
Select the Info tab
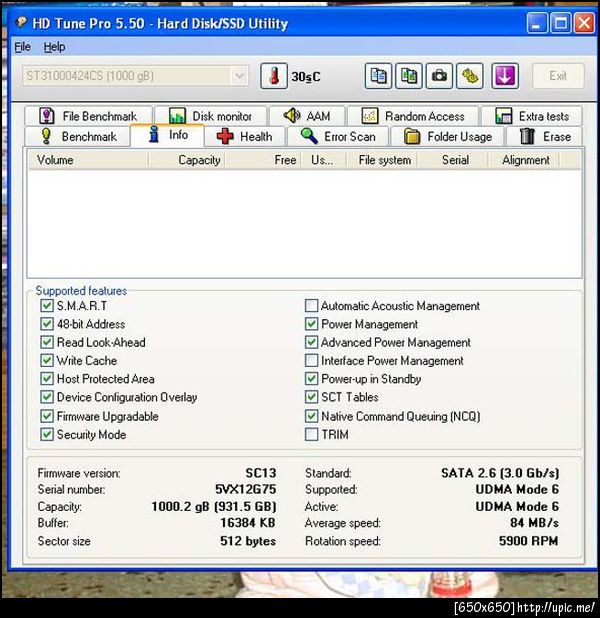click(x=167, y=135)
